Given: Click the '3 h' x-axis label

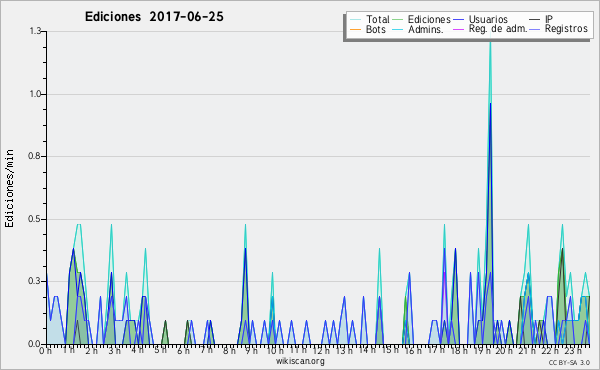Looking at the screenshot, I should tap(114, 351).
